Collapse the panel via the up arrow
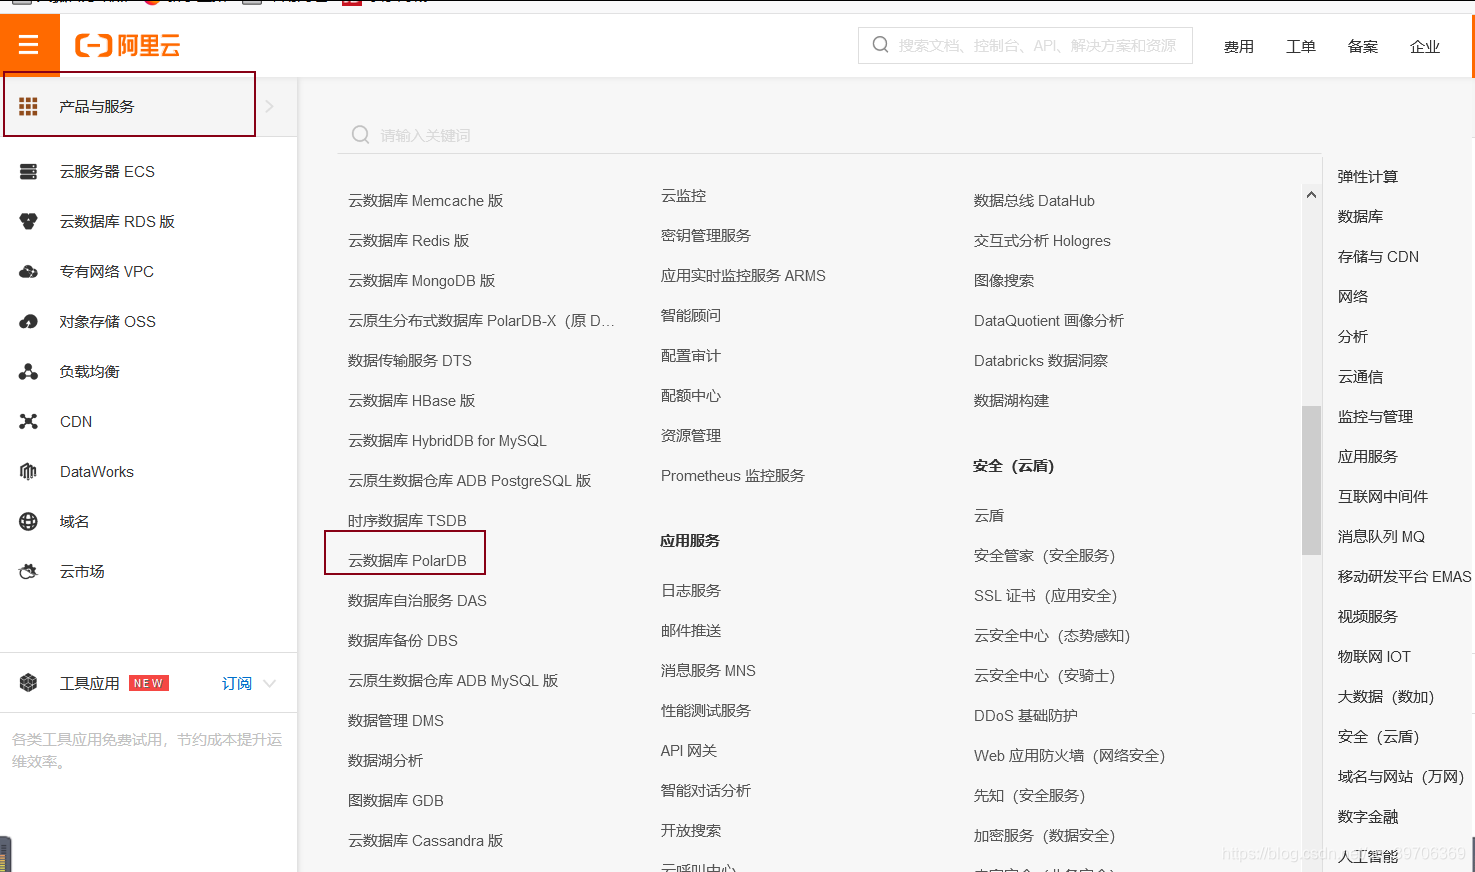 point(1311,194)
